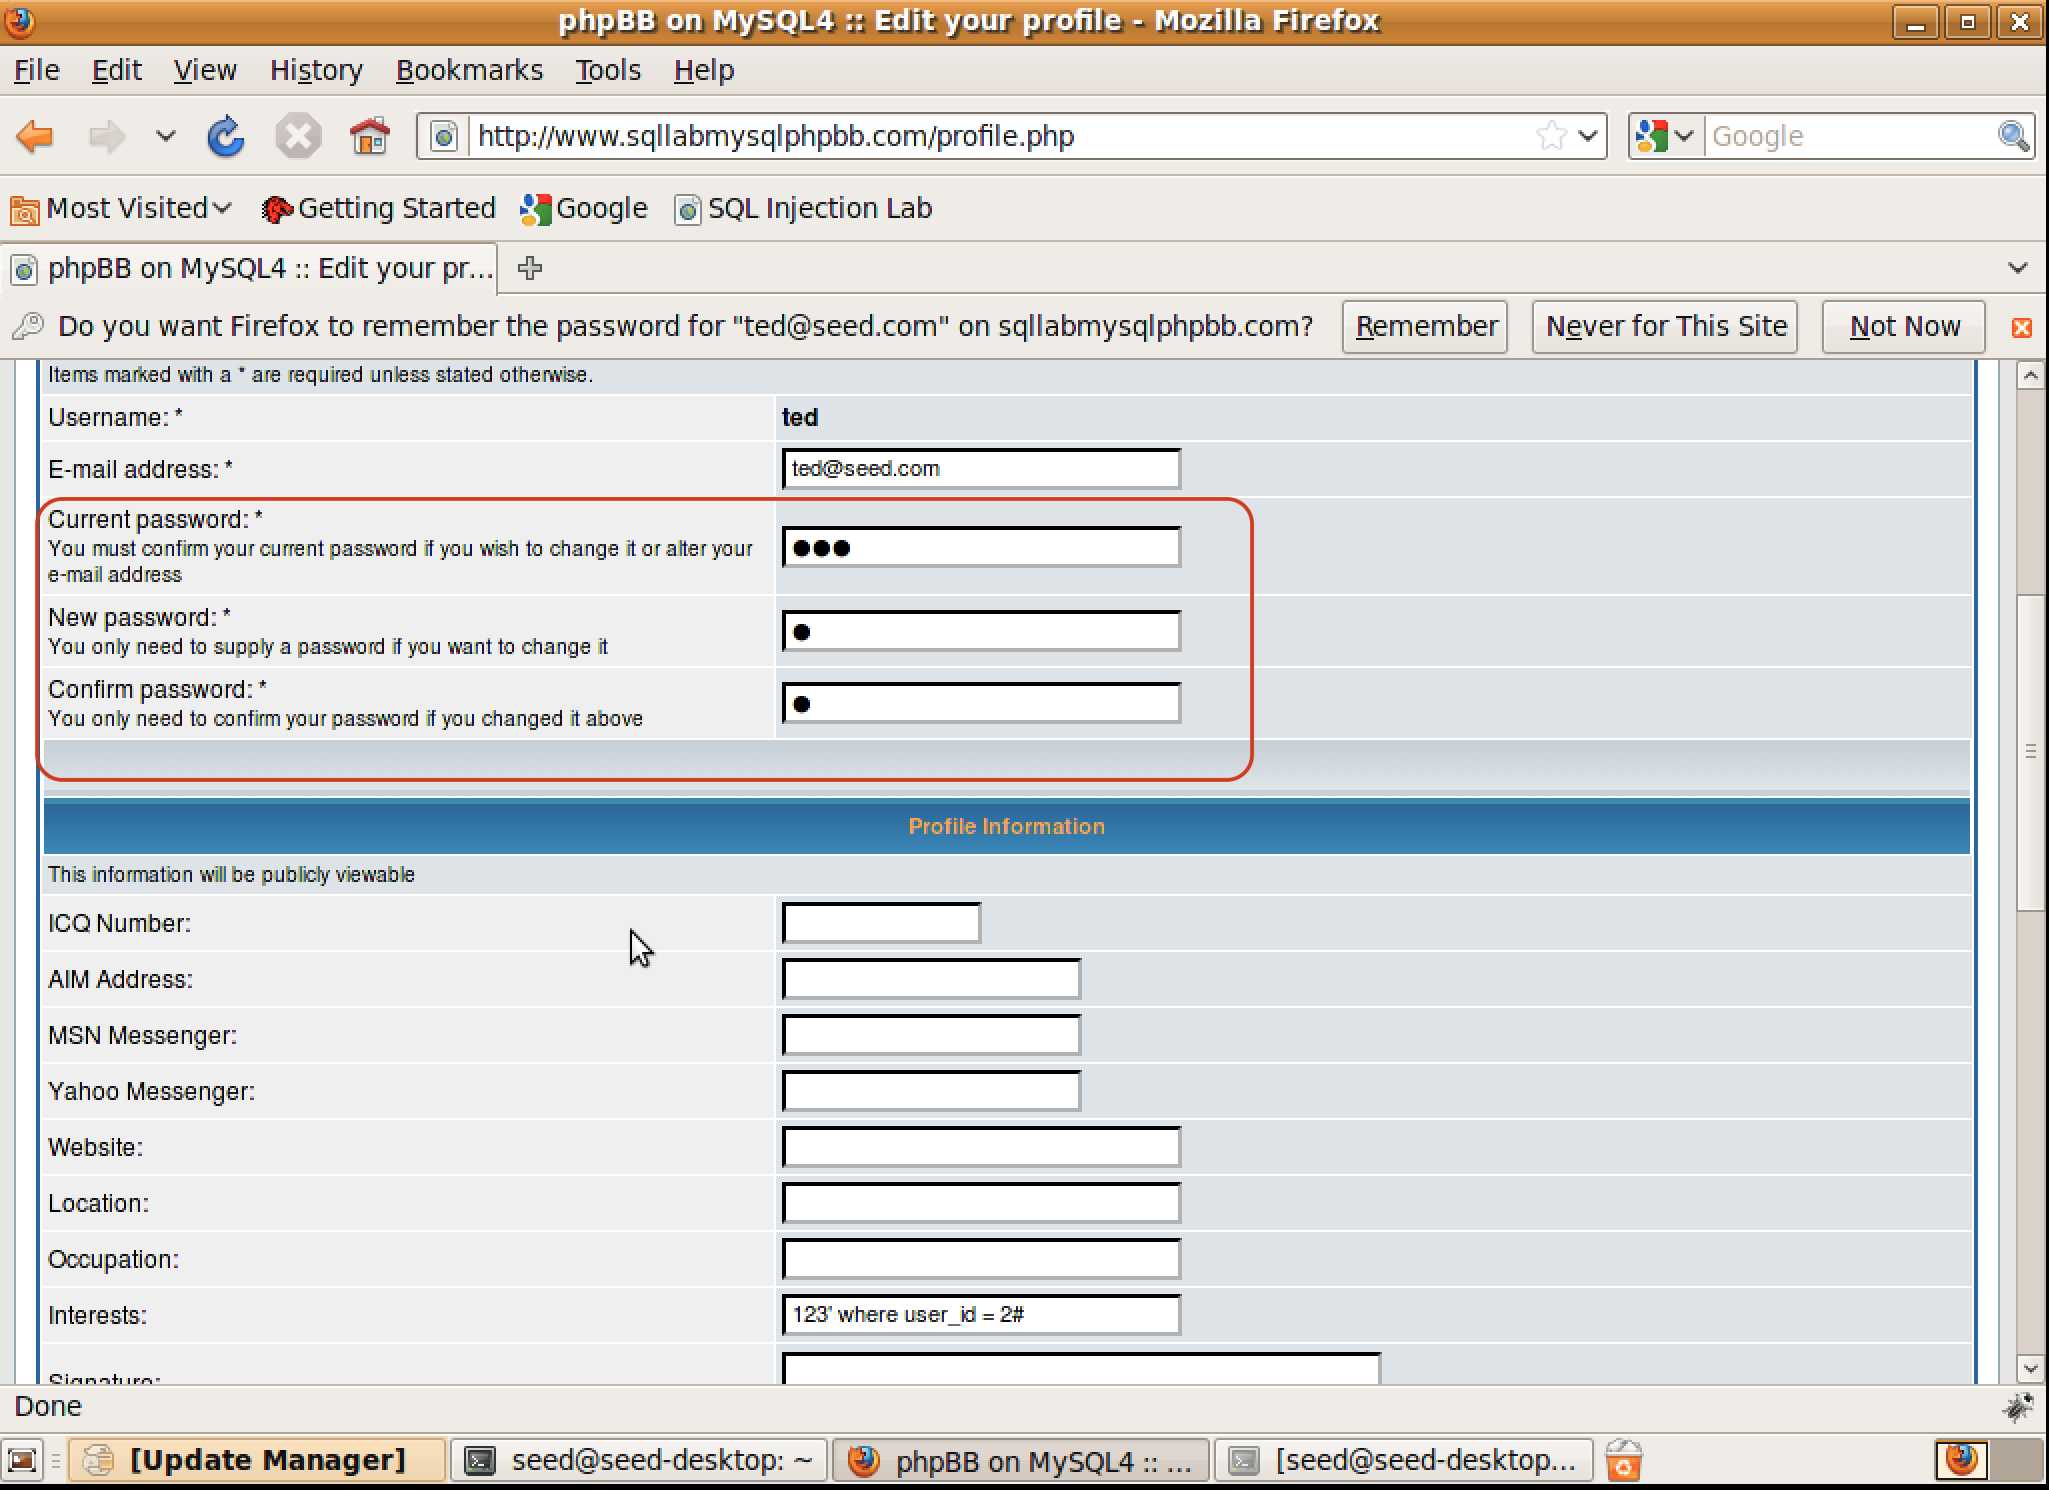Open the Tools menu

(x=607, y=70)
